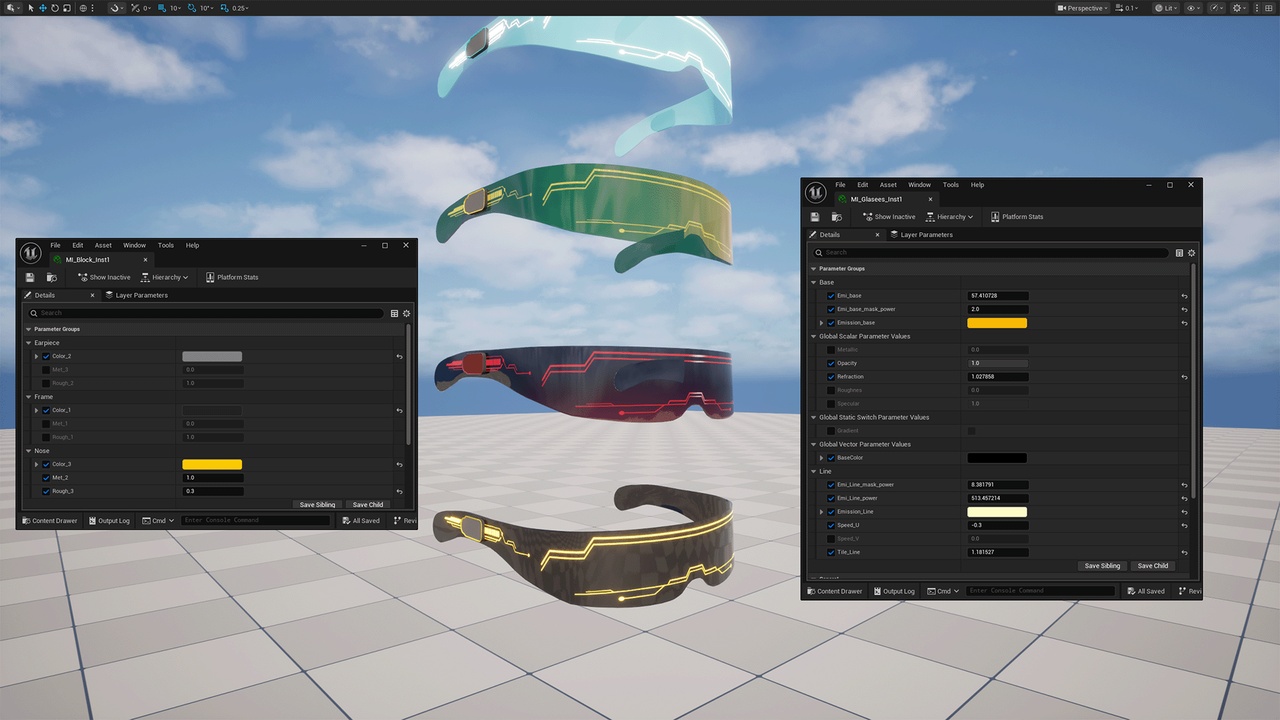1280x720 pixels.
Task: Toggle Color_1 parameter checkbox
Action: point(46,410)
